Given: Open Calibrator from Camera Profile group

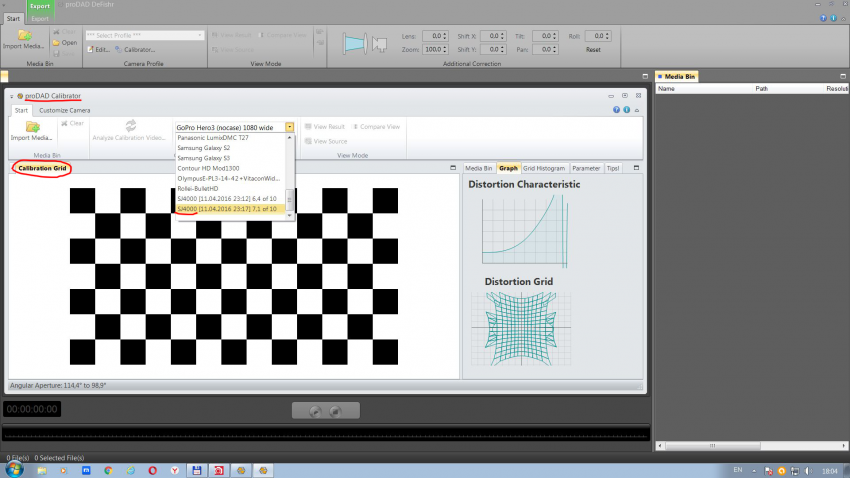Looking at the screenshot, I should pos(135,49).
